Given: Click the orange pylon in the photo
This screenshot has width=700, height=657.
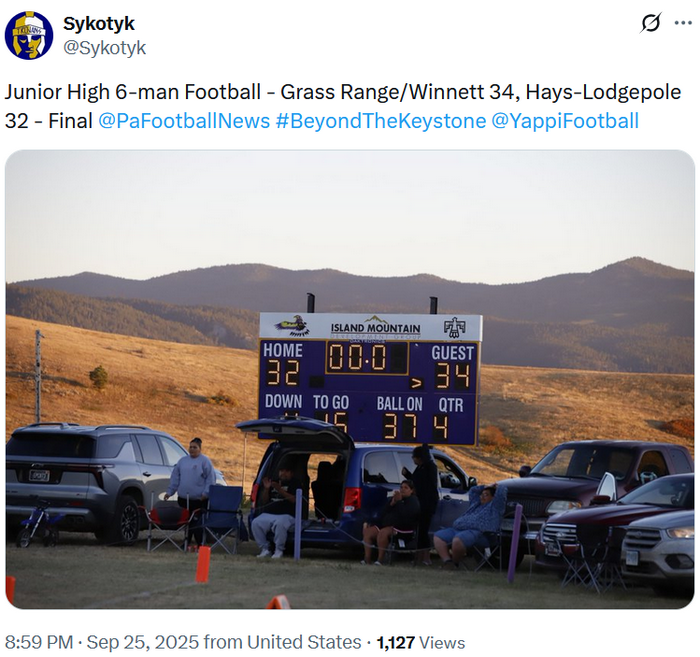Looking at the screenshot, I should click(203, 564).
